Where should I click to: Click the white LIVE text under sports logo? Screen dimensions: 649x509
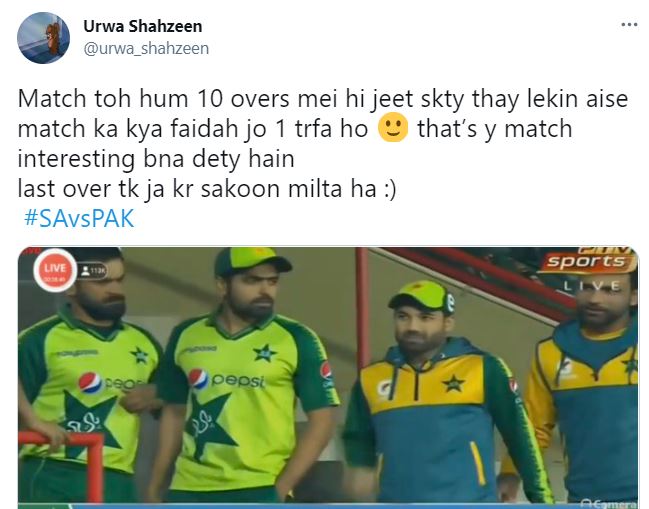[592, 286]
